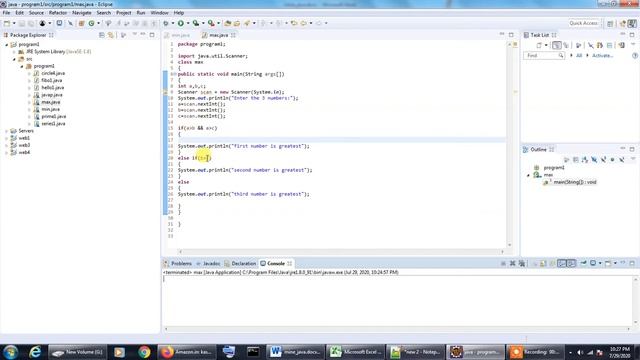The width and height of the screenshot is (640, 360).
Task: Open the Quick Access search field
Action: coord(584,23)
